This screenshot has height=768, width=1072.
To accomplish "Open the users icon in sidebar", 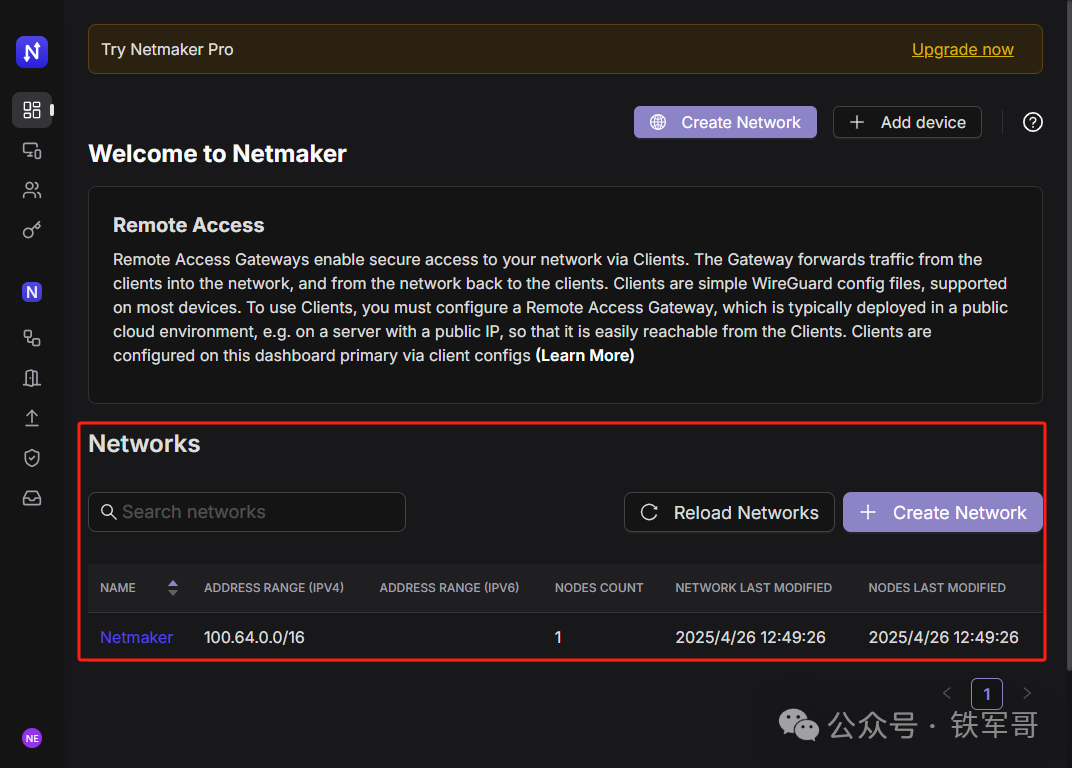I will [x=32, y=190].
